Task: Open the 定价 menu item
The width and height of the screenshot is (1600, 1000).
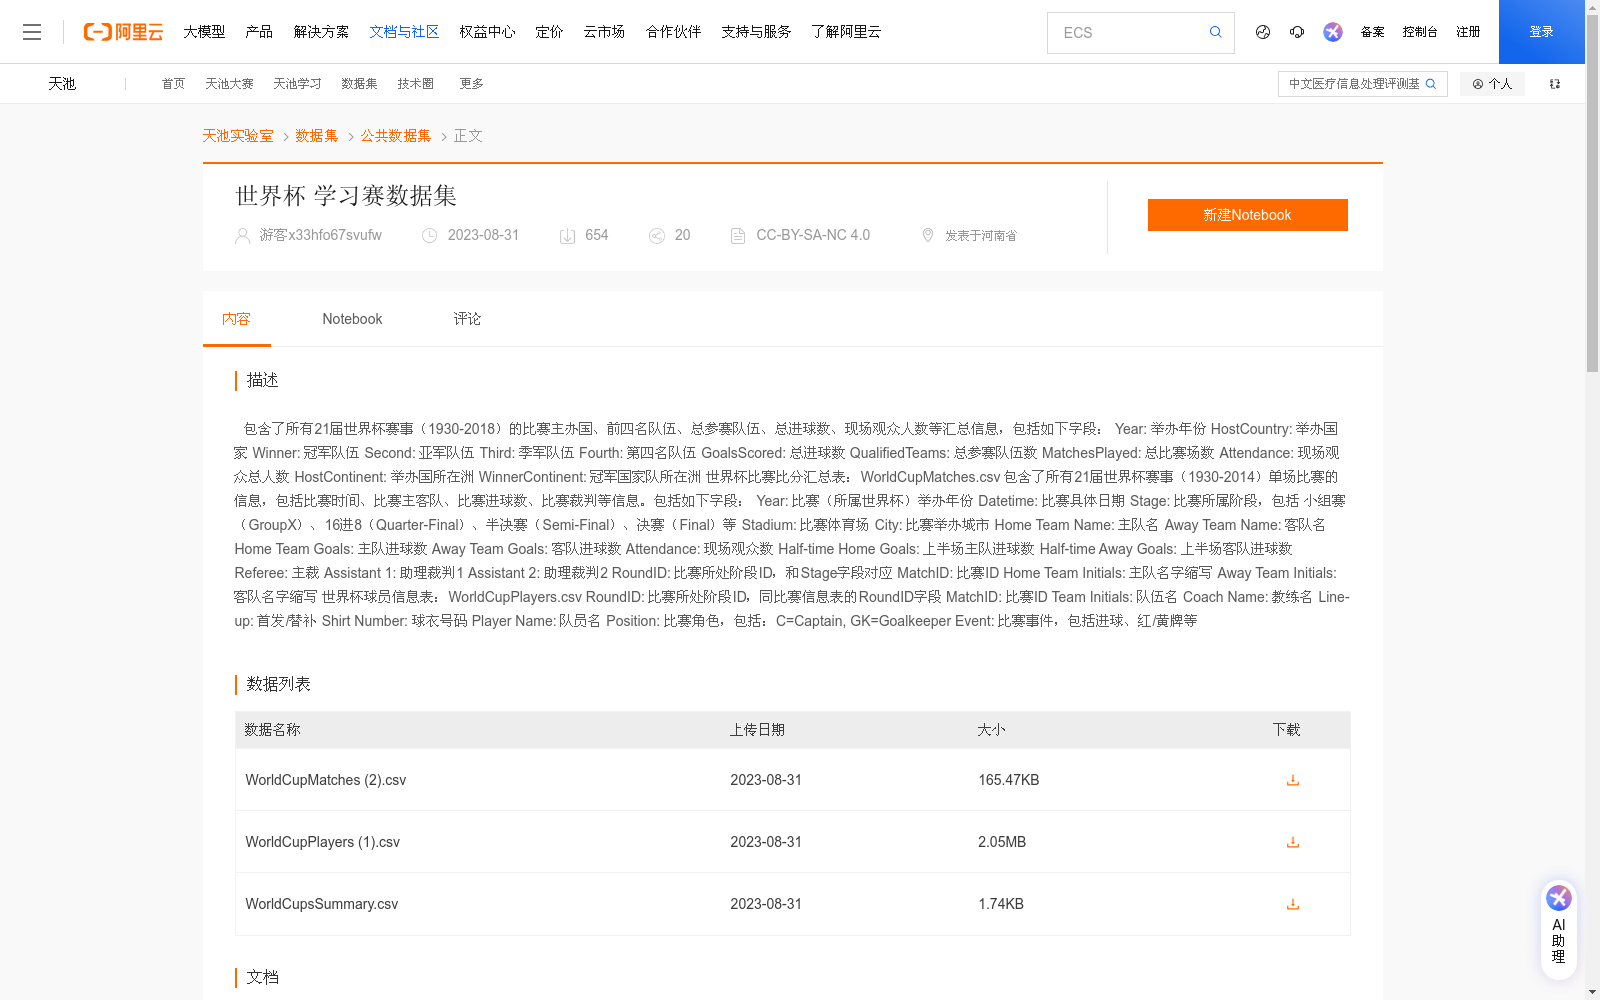Action: (549, 32)
